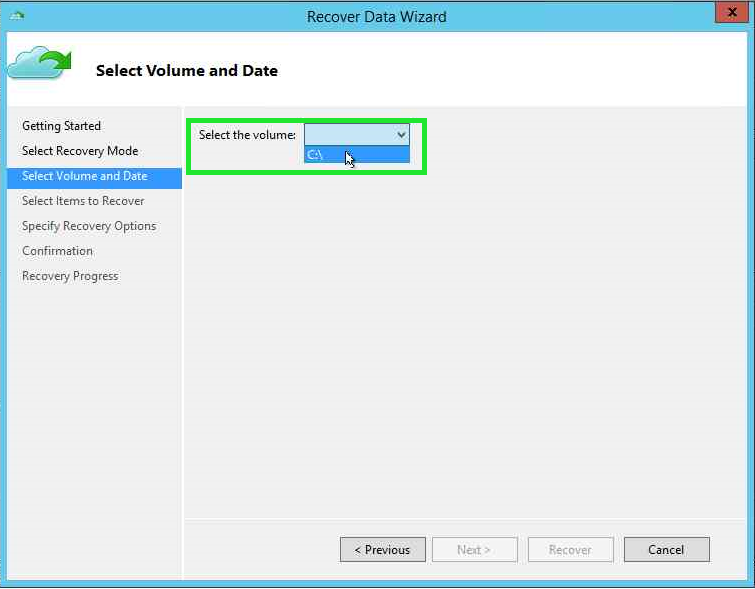Click the 'Select Volume and Date' heading
This screenshot has width=755, height=589.
pyautogui.click(x=187, y=70)
